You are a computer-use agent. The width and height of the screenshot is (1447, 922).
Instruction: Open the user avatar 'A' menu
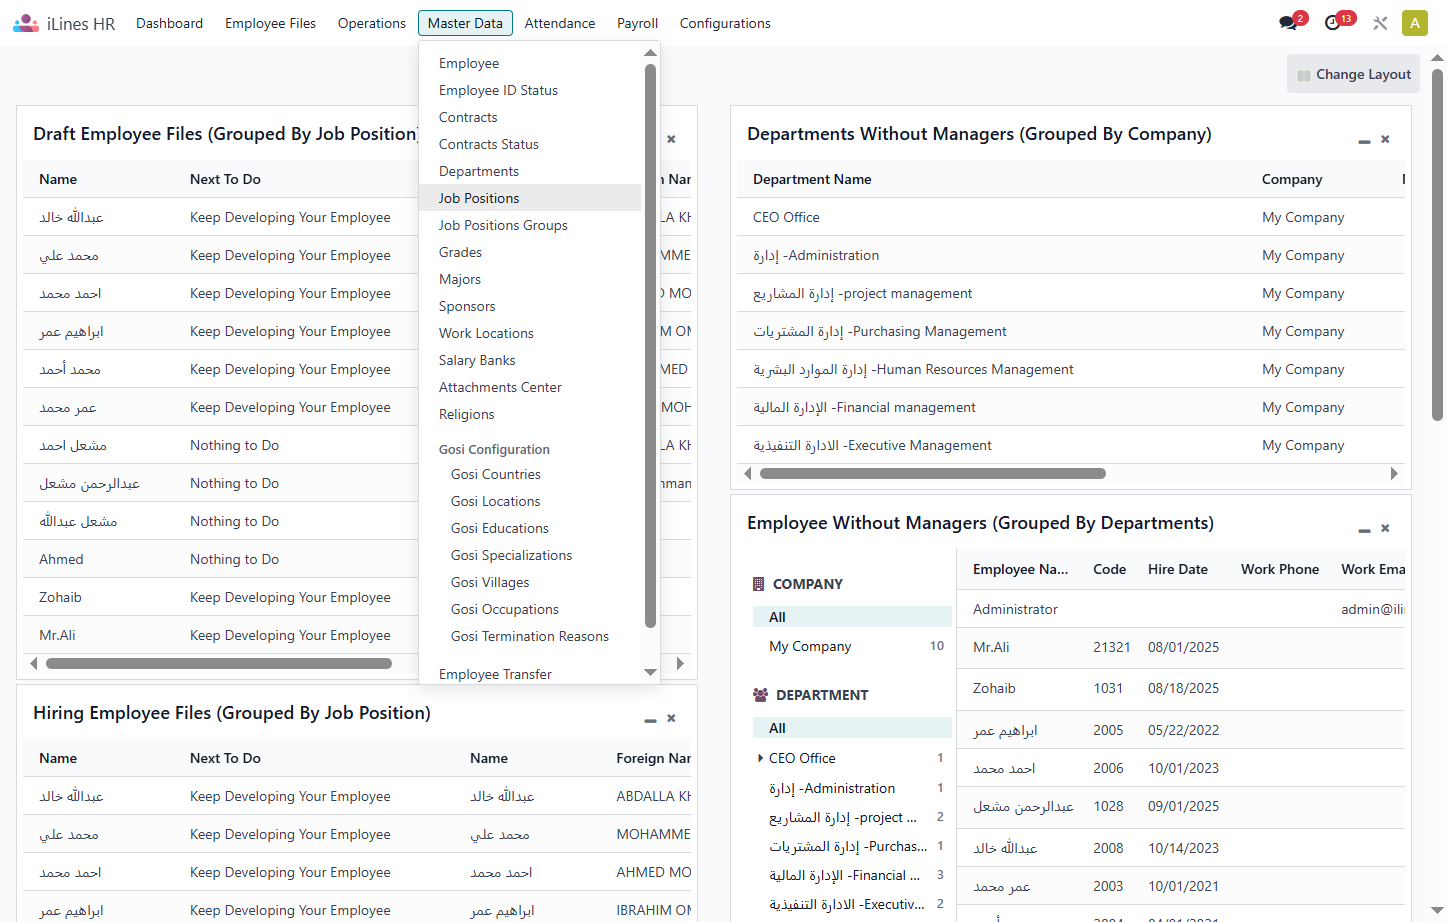pyautogui.click(x=1415, y=23)
